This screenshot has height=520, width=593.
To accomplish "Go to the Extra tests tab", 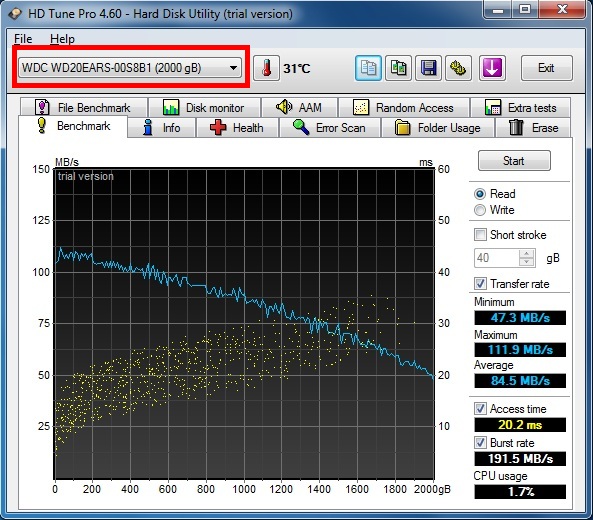I will [x=520, y=107].
